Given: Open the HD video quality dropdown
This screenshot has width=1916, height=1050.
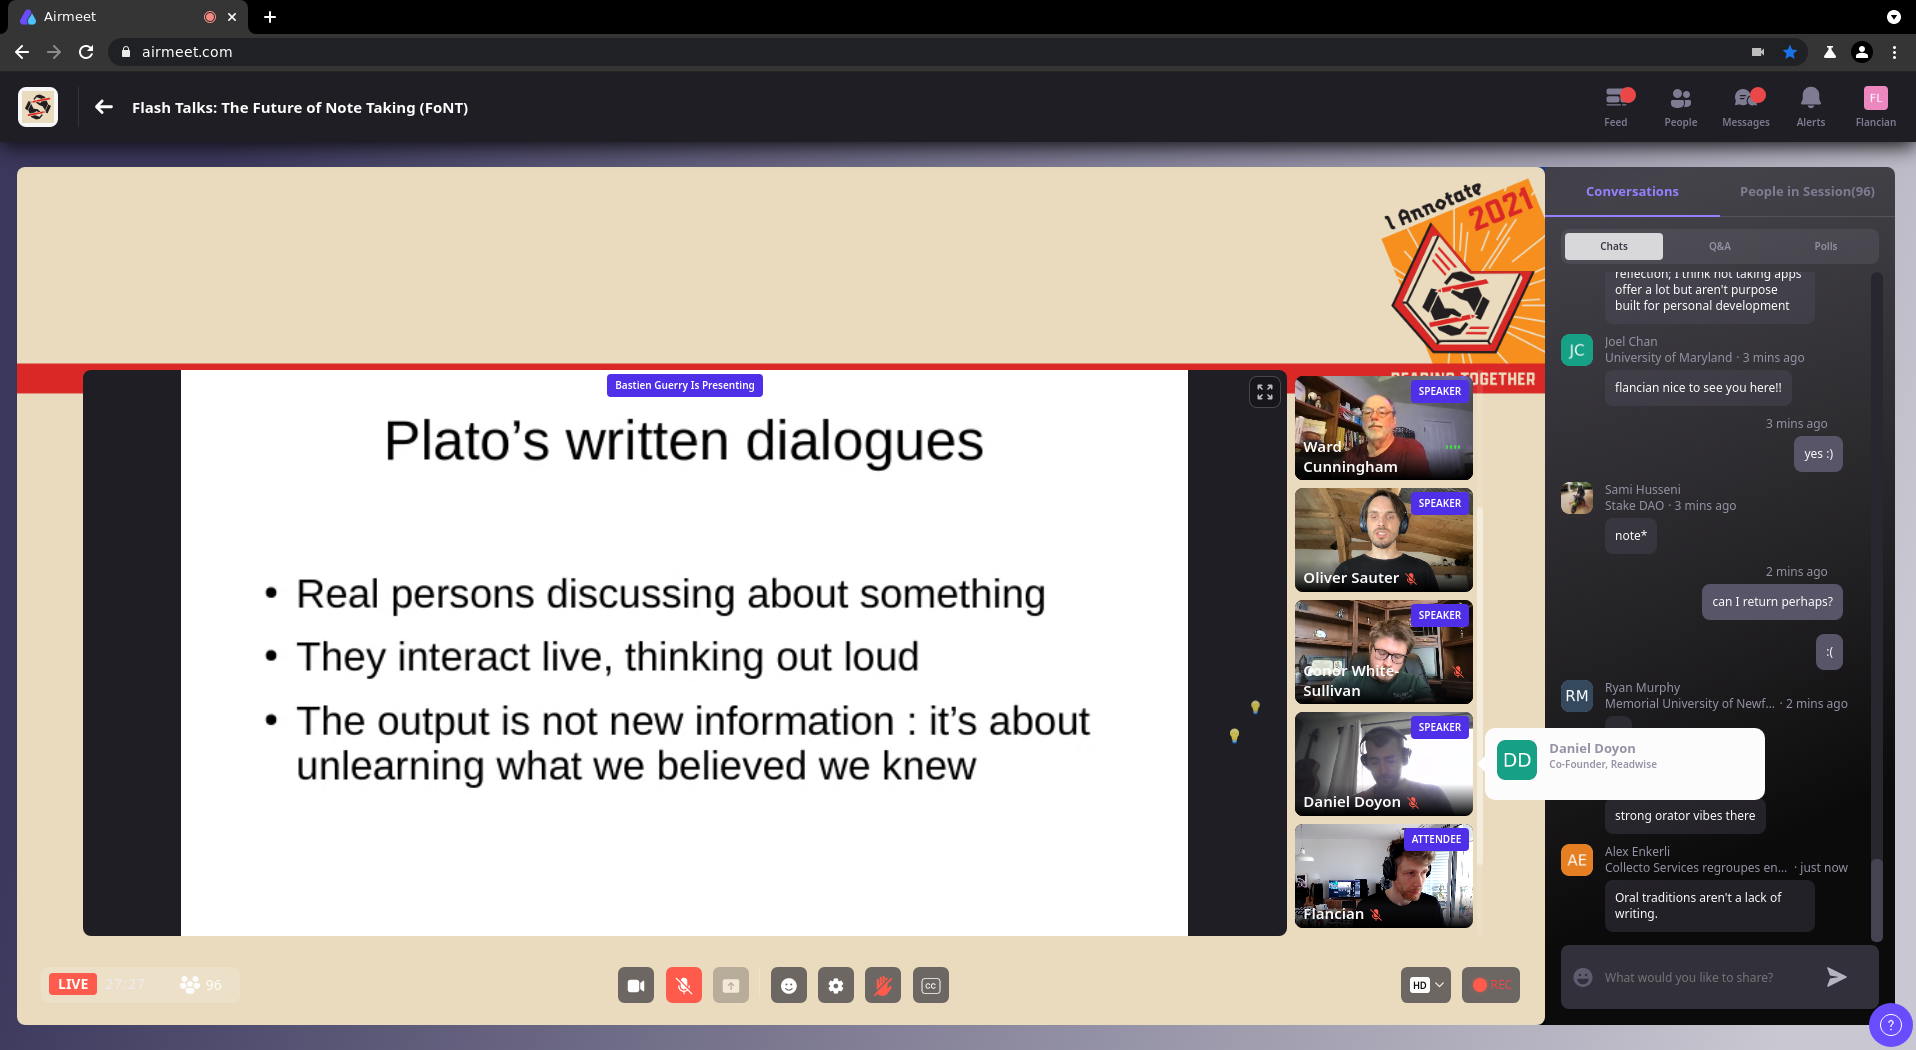Looking at the screenshot, I should click(x=1426, y=985).
